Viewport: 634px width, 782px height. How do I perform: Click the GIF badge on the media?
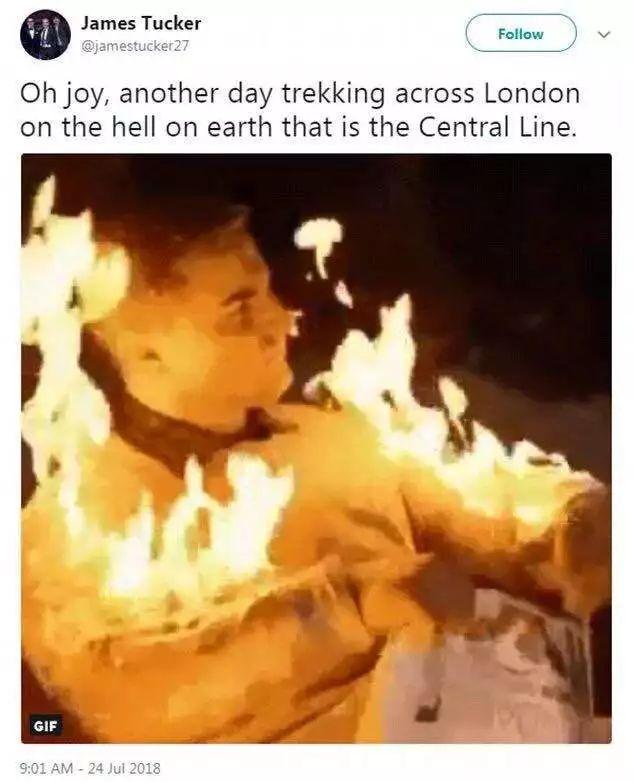pos(46,726)
